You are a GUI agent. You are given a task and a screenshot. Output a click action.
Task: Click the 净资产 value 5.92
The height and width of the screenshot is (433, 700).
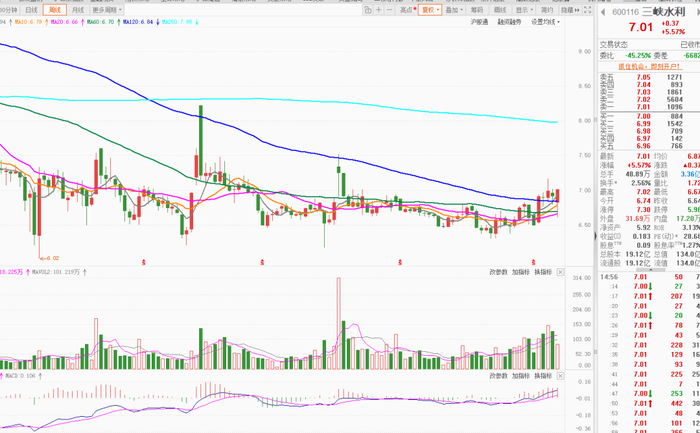(x=643, y=228)
